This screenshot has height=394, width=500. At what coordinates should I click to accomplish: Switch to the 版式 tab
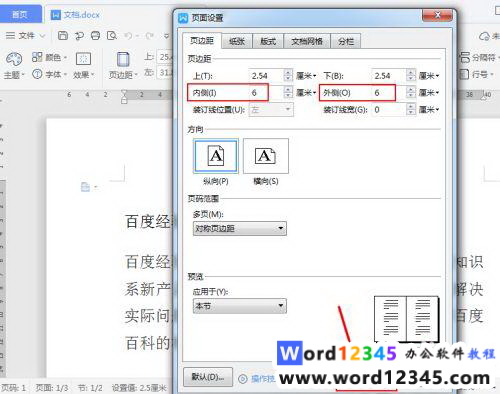(x=268, y=41)
